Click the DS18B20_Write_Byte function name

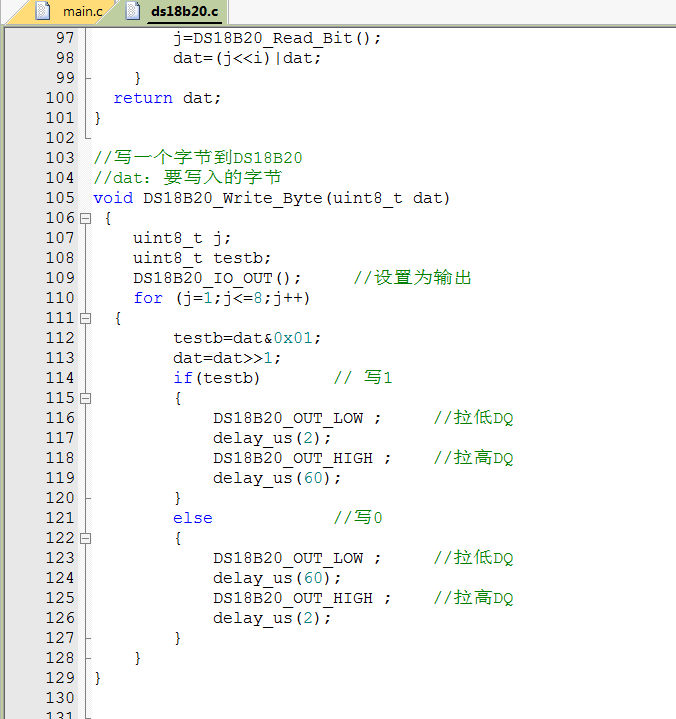[233, 199]
